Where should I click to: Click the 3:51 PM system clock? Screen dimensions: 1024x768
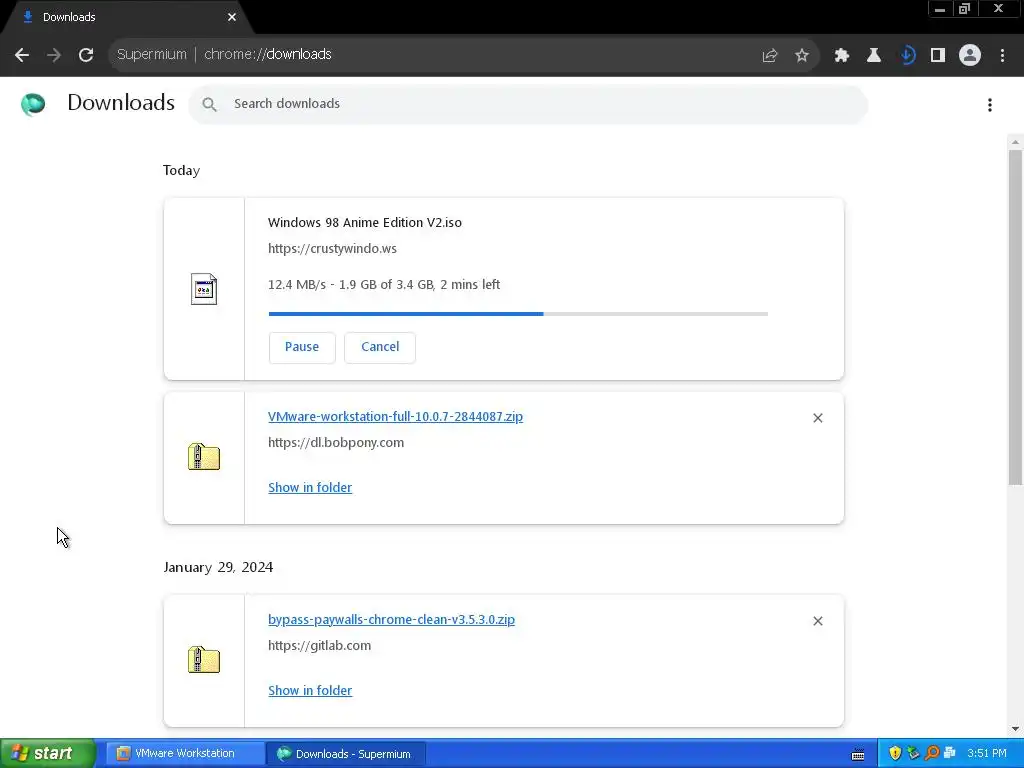coord(987,754)
